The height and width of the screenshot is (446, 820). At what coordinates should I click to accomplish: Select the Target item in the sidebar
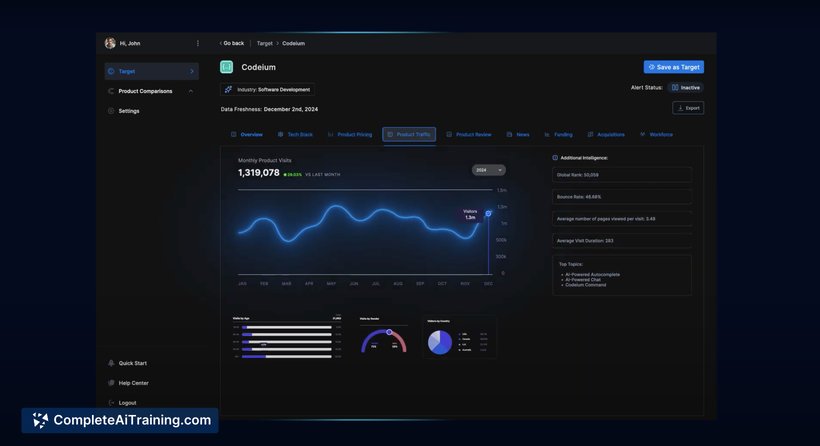[152, 71]
